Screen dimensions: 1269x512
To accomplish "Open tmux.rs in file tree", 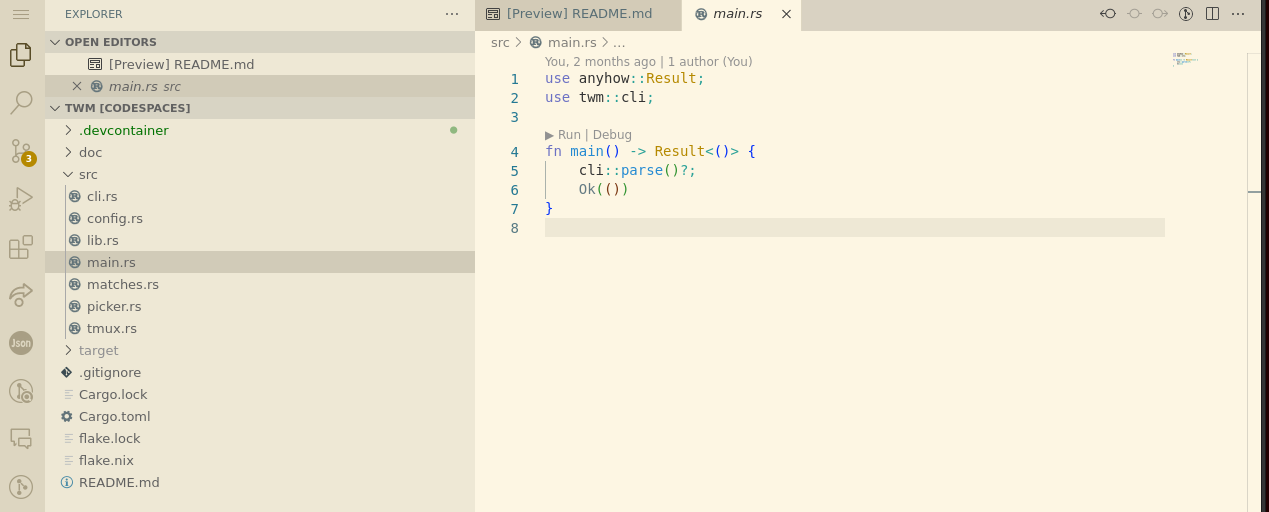I will 260,328.
